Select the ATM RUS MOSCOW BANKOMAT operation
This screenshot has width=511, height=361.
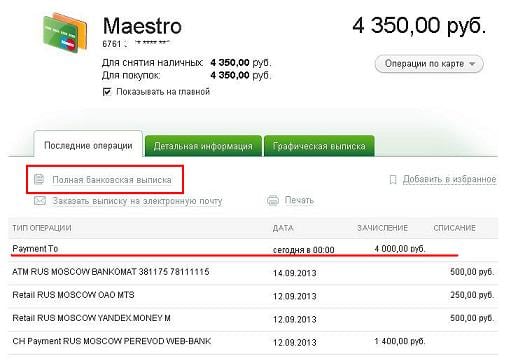point(253,273)
